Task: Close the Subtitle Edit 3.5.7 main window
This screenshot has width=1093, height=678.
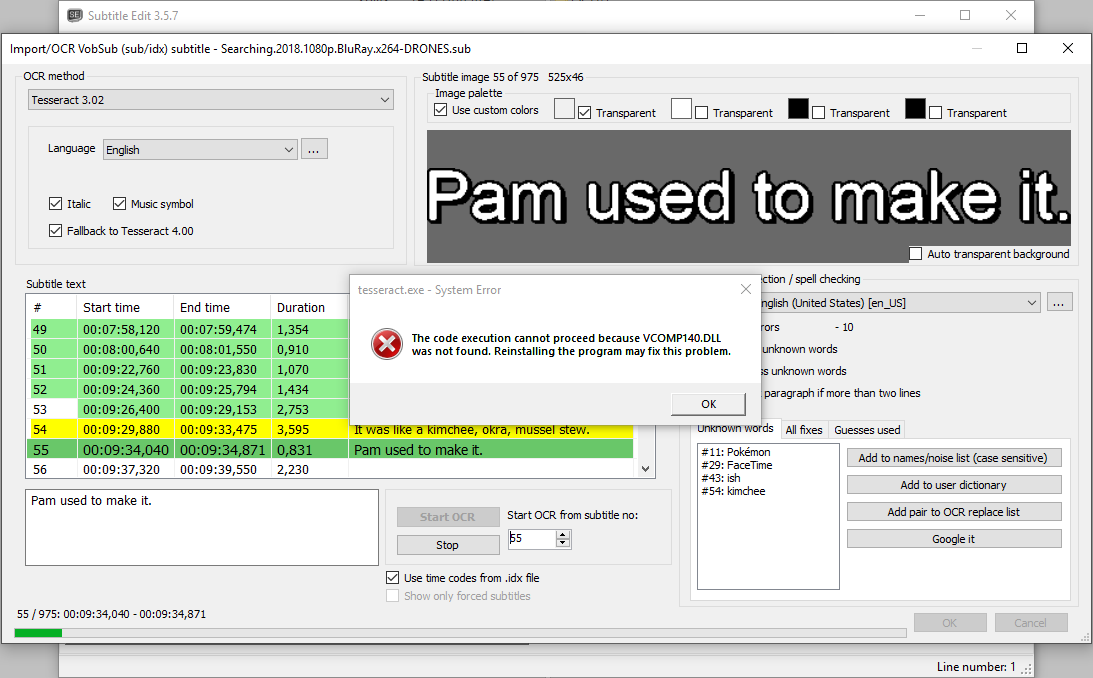Action: pos(1011,15)
